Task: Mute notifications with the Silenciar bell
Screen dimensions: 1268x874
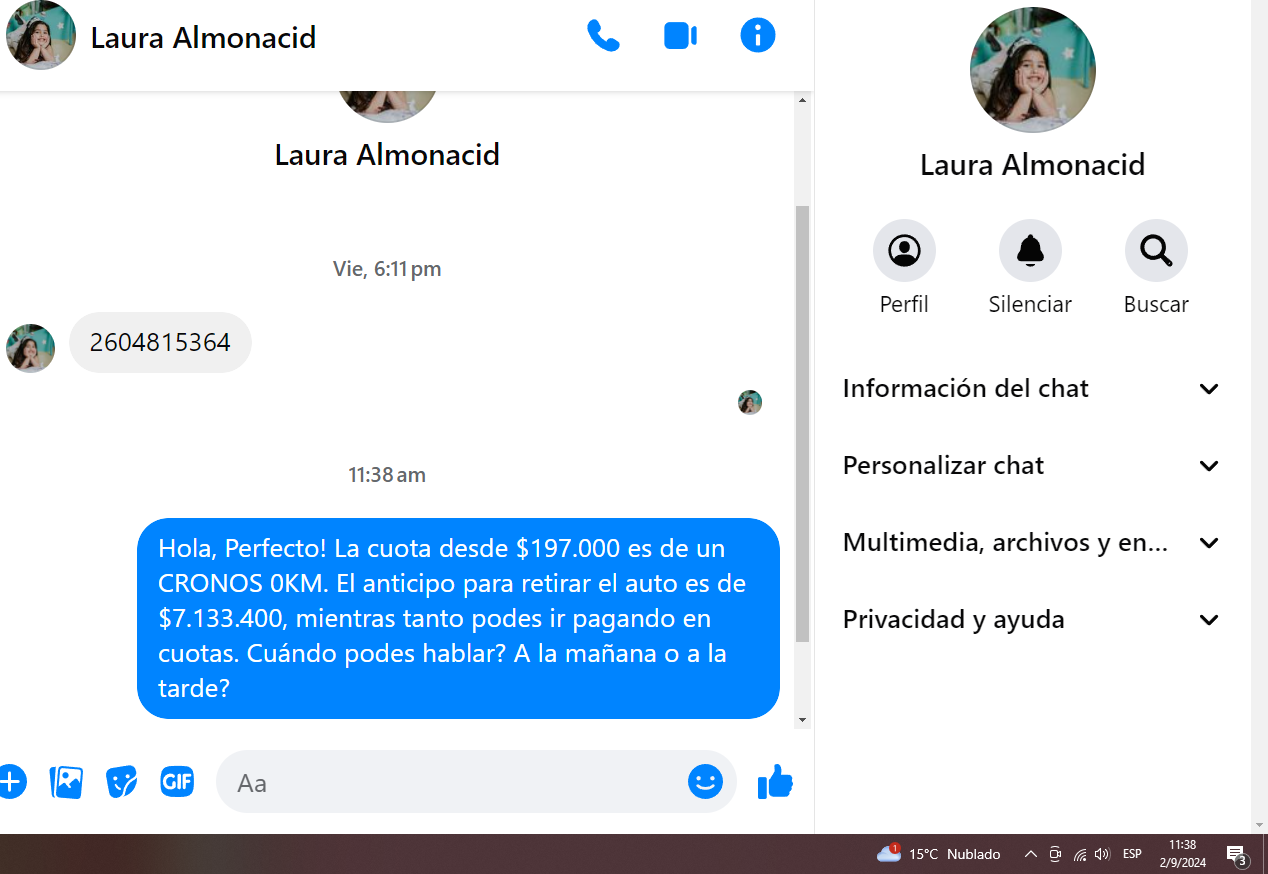Action: (1030, 250)
